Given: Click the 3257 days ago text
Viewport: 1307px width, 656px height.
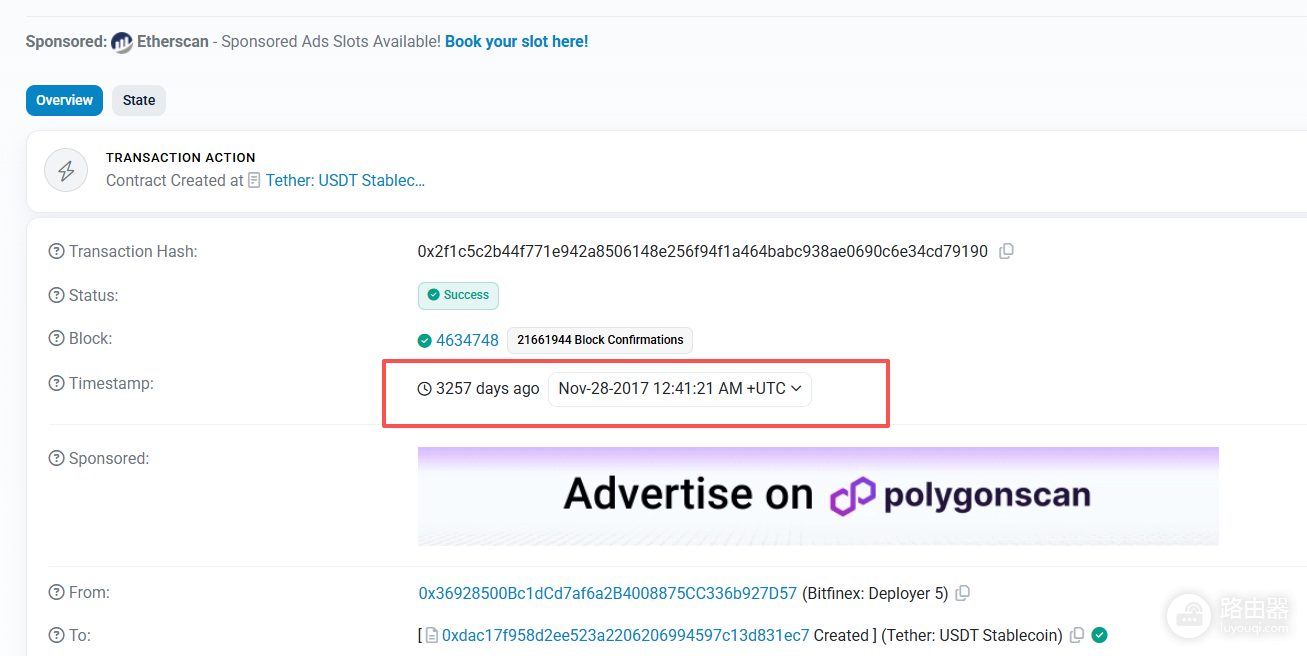Looking at the screenshot, I should click(x=488, y=389).
